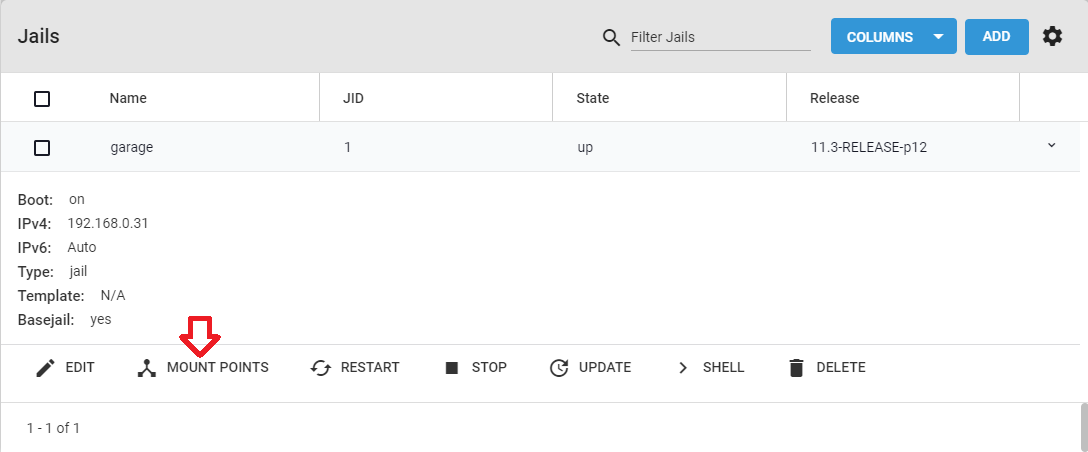Click the Restart circular arrows icon
The width and height of the screenshot is (1088, 452).
click(x=321, y=368)
